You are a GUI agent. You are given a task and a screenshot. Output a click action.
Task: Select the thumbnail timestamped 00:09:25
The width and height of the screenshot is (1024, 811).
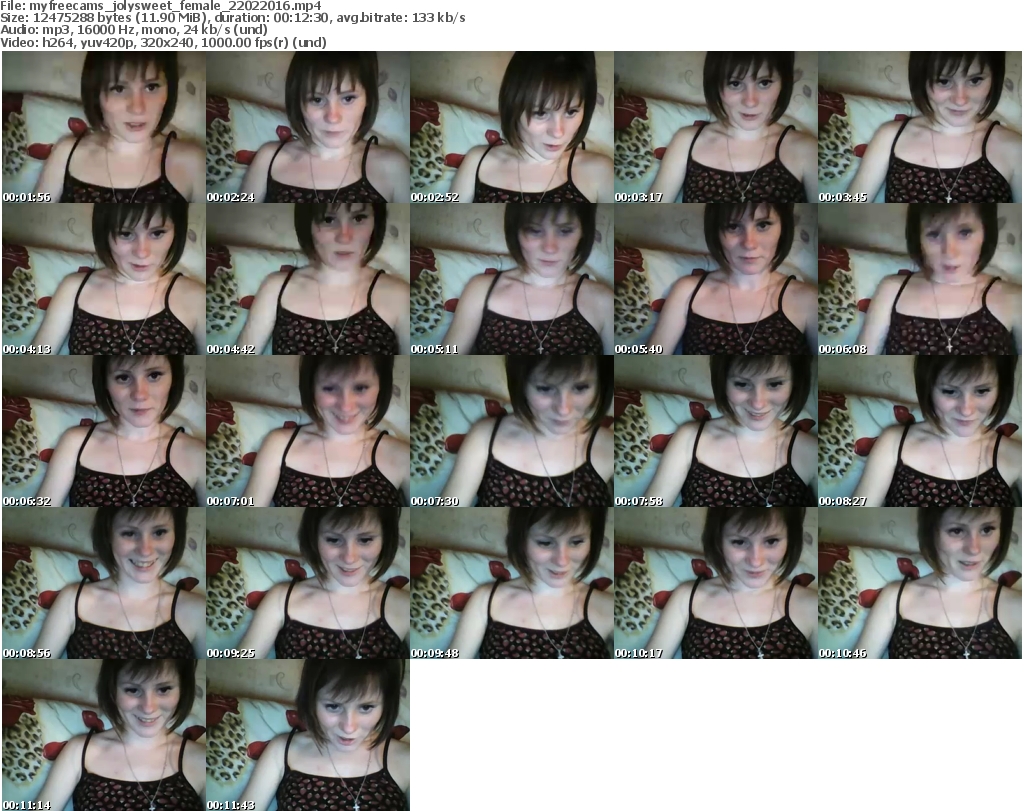point(308,583)
